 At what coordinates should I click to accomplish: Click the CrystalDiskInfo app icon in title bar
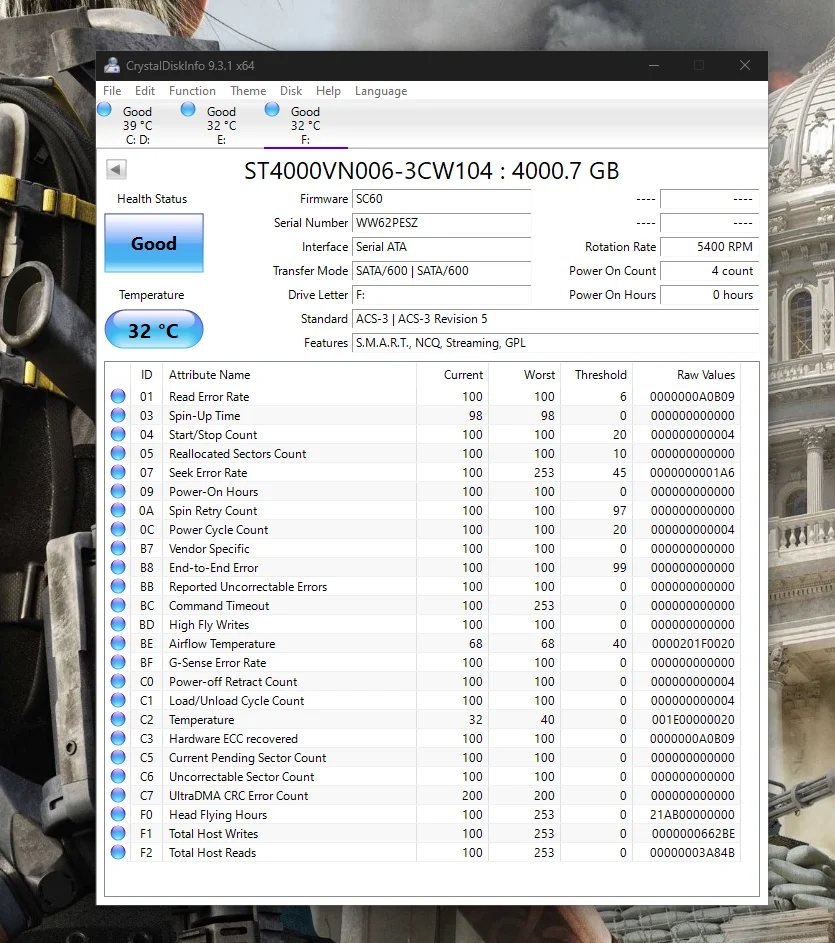[x=112, y=66]
